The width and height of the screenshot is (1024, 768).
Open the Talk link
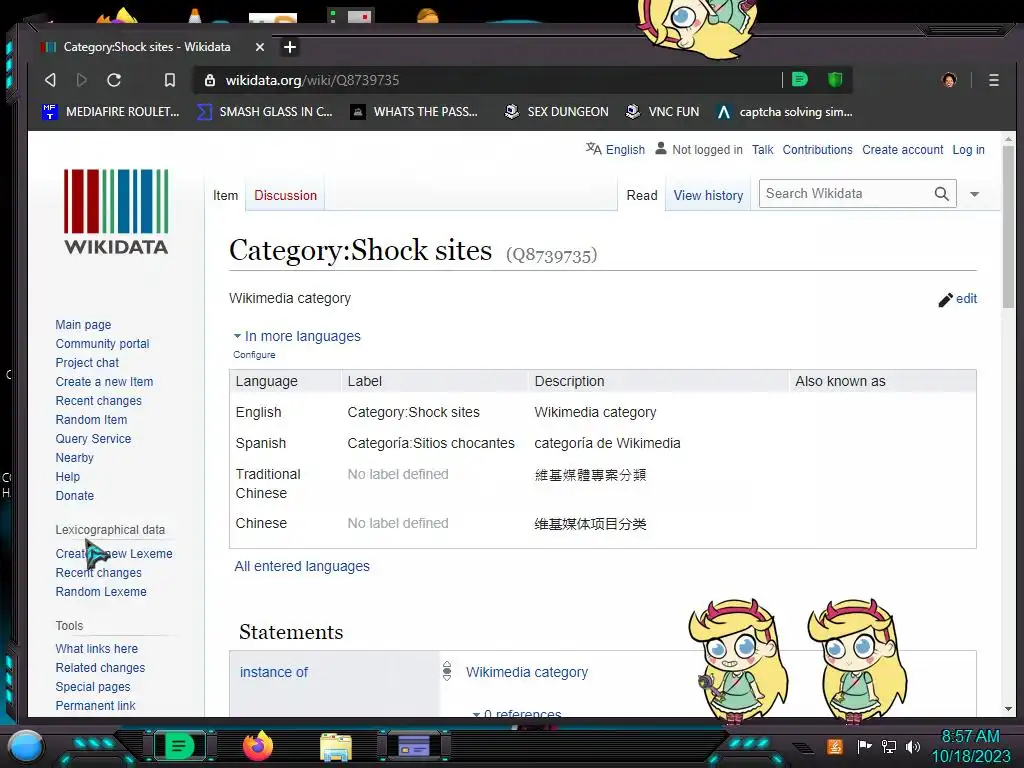[762, 150]
